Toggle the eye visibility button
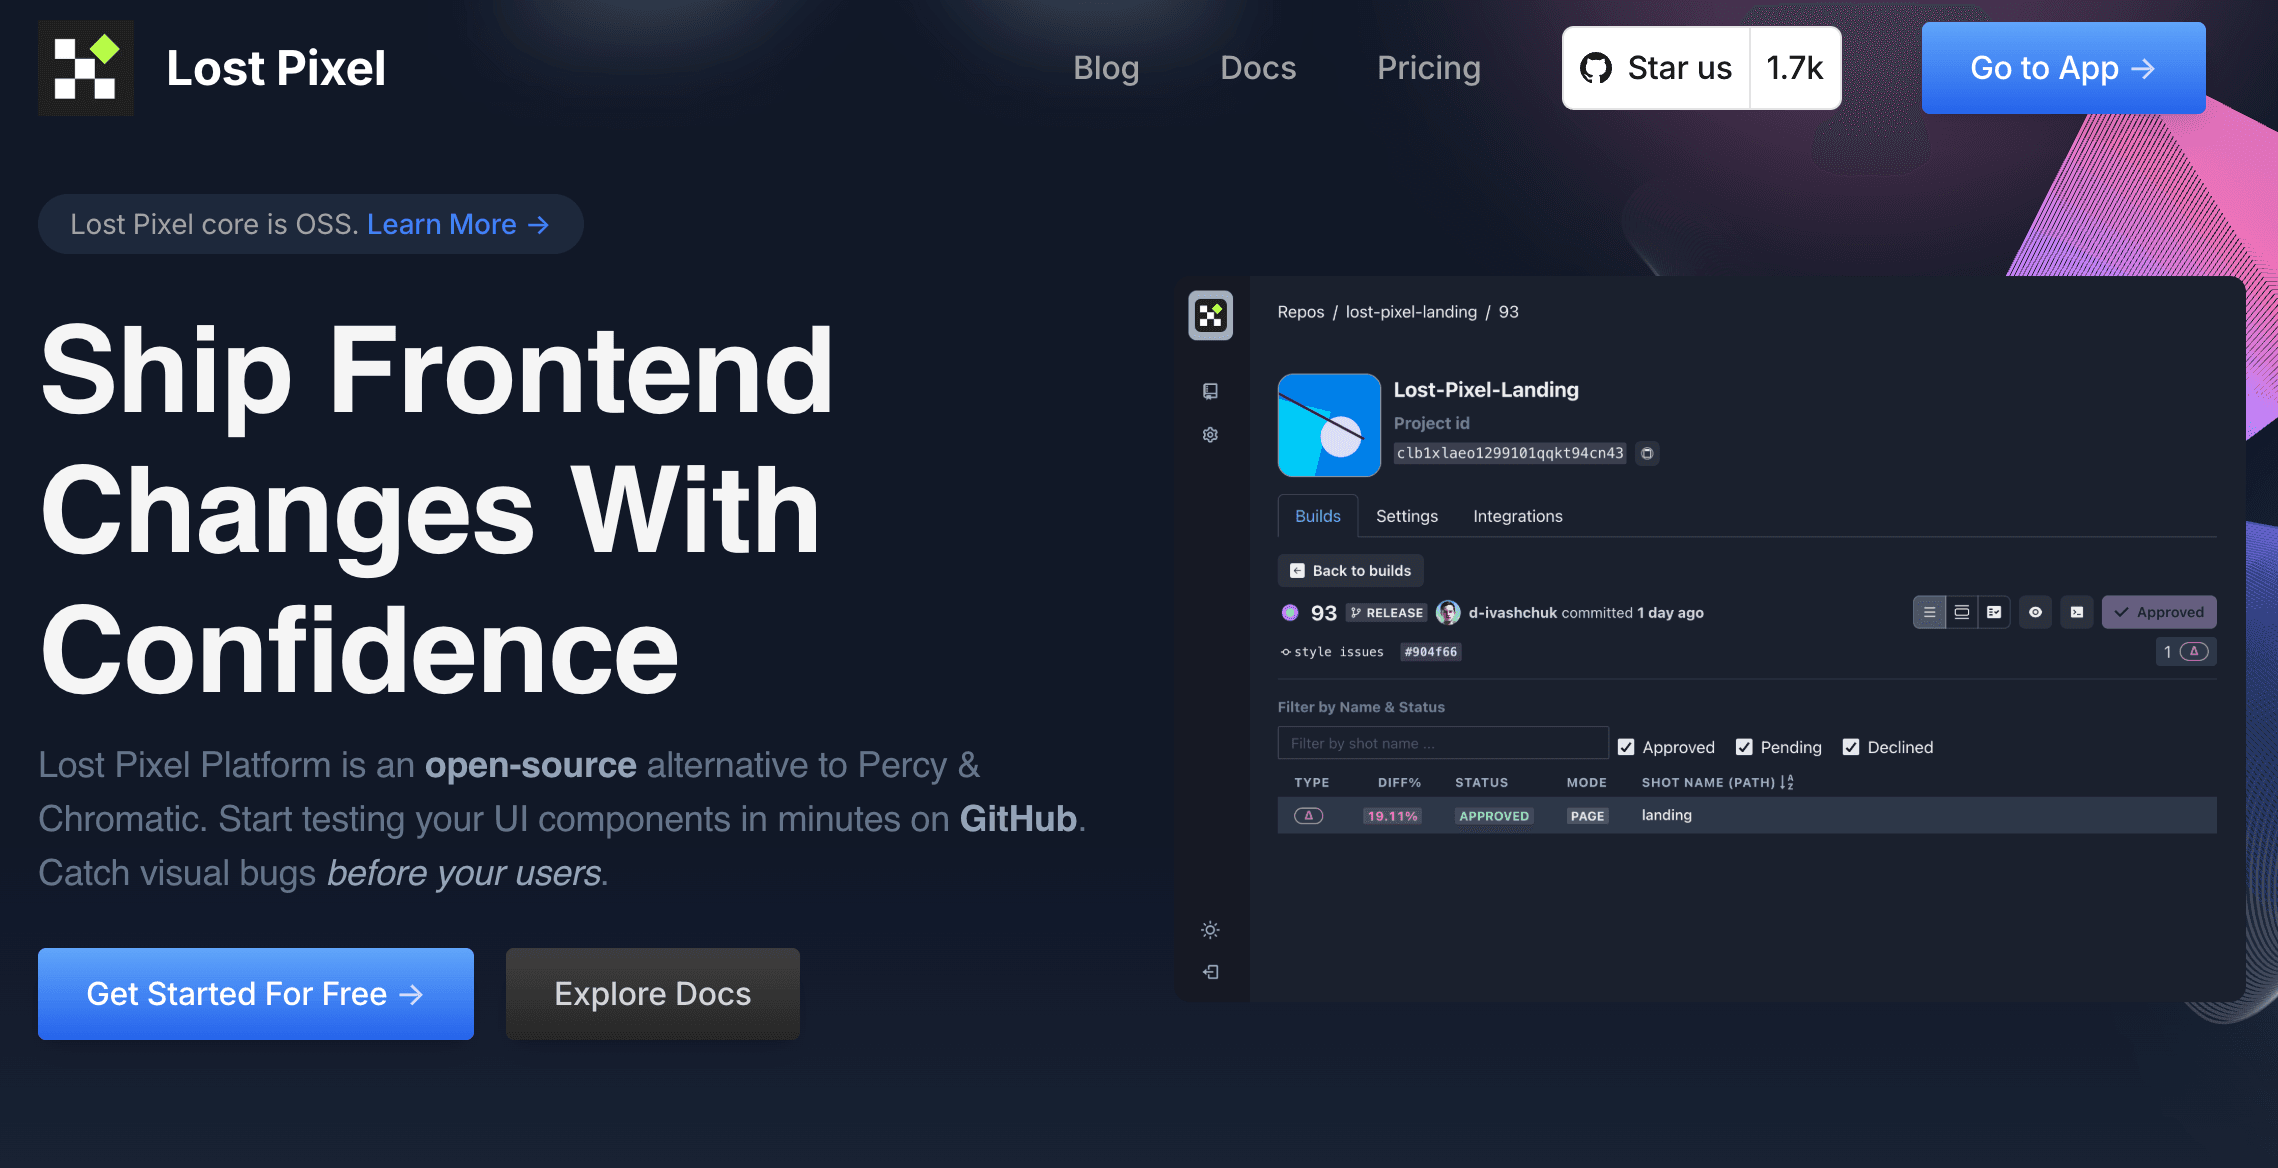Screen dimensions: 2278x1168 click(2035, 612)
